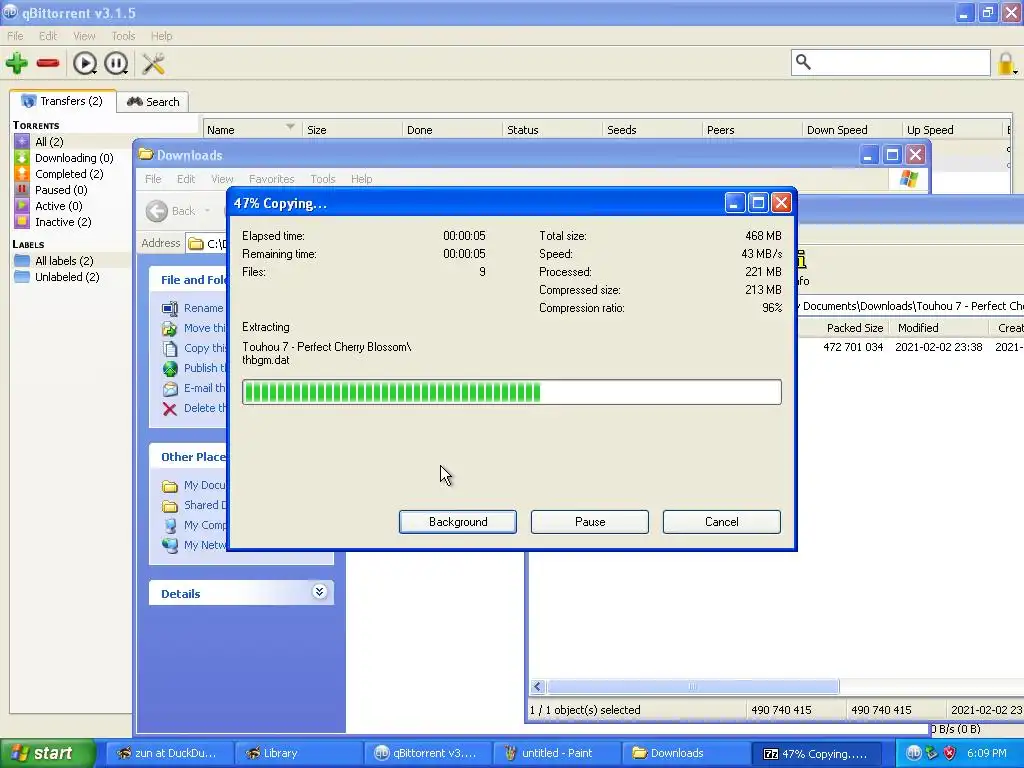Screen dimensions: 1024x768
Task: Click the Pause toolbar icon in qBittorrent
Action: click(116, 63)
